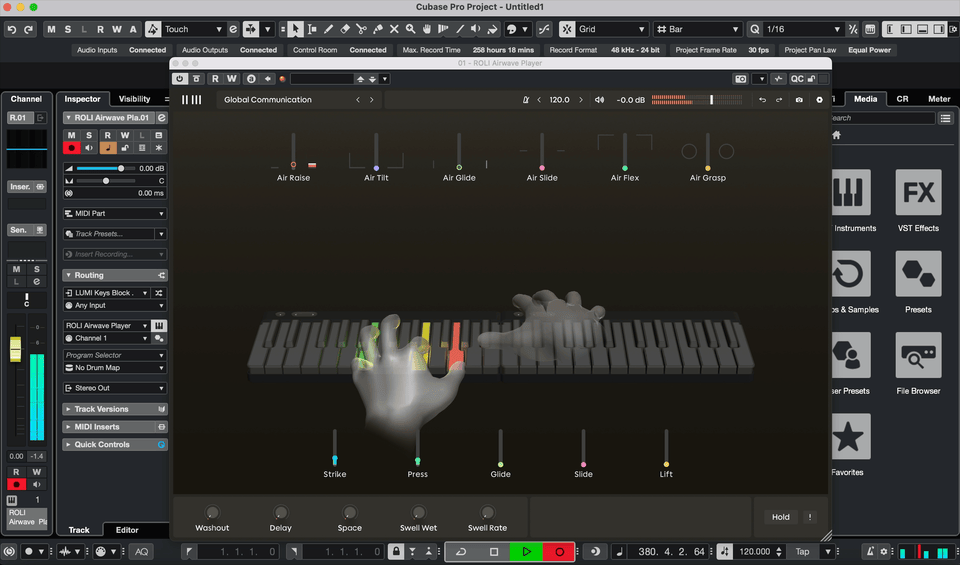Click the Airwave metronome icon
Screen dimensions: 960x565
click(525, 100)
